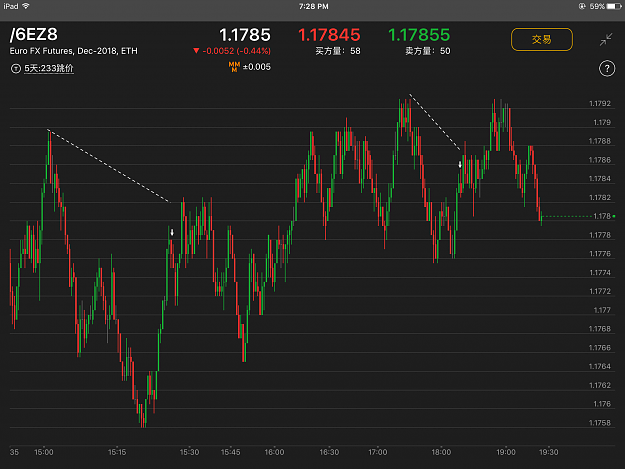625x469 pixels.
Task: Tap the red bid price 1.17845
Action: tap(329, 35)
